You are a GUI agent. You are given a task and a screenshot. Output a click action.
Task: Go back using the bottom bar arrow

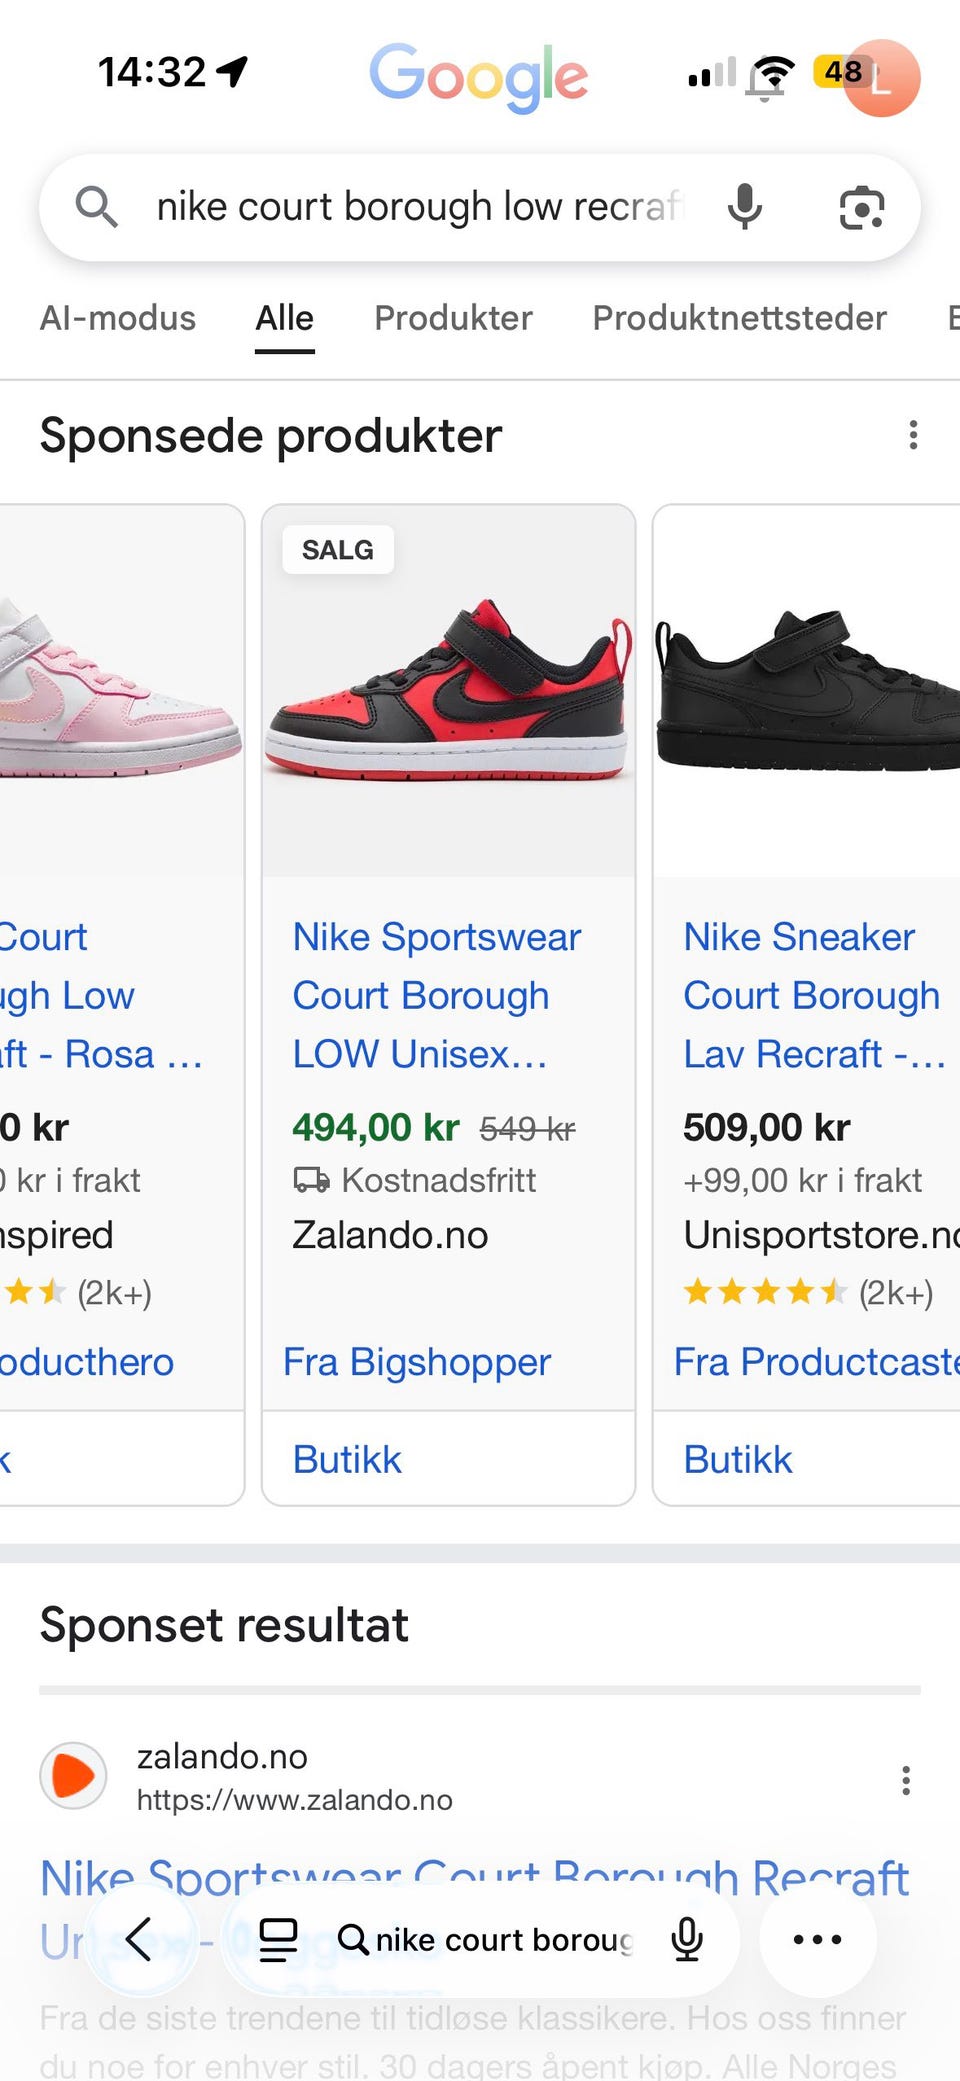click(x=140, y=1940)
